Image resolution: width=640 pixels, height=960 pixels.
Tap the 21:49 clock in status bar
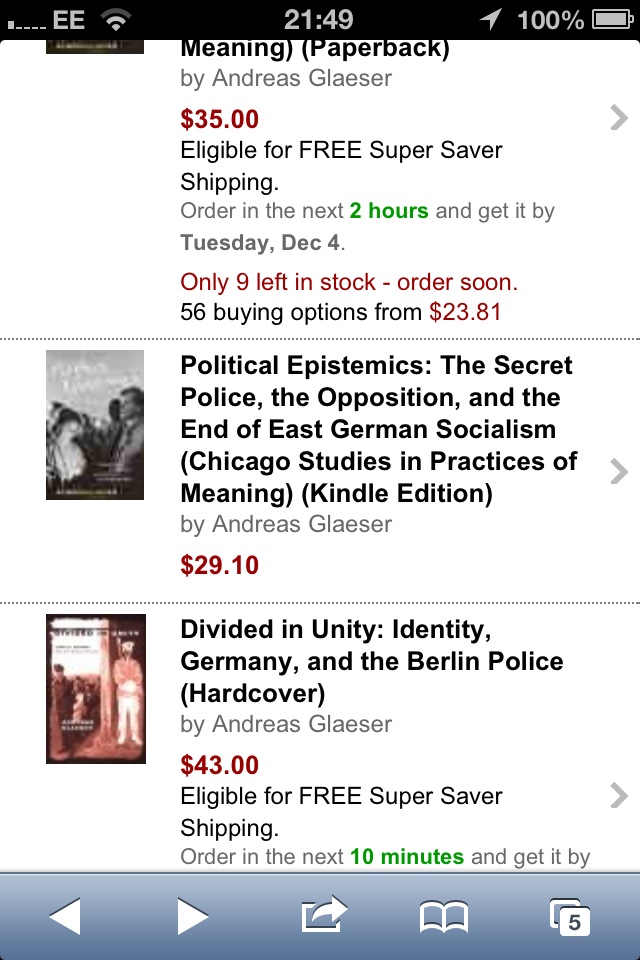(x=318, y=19)
